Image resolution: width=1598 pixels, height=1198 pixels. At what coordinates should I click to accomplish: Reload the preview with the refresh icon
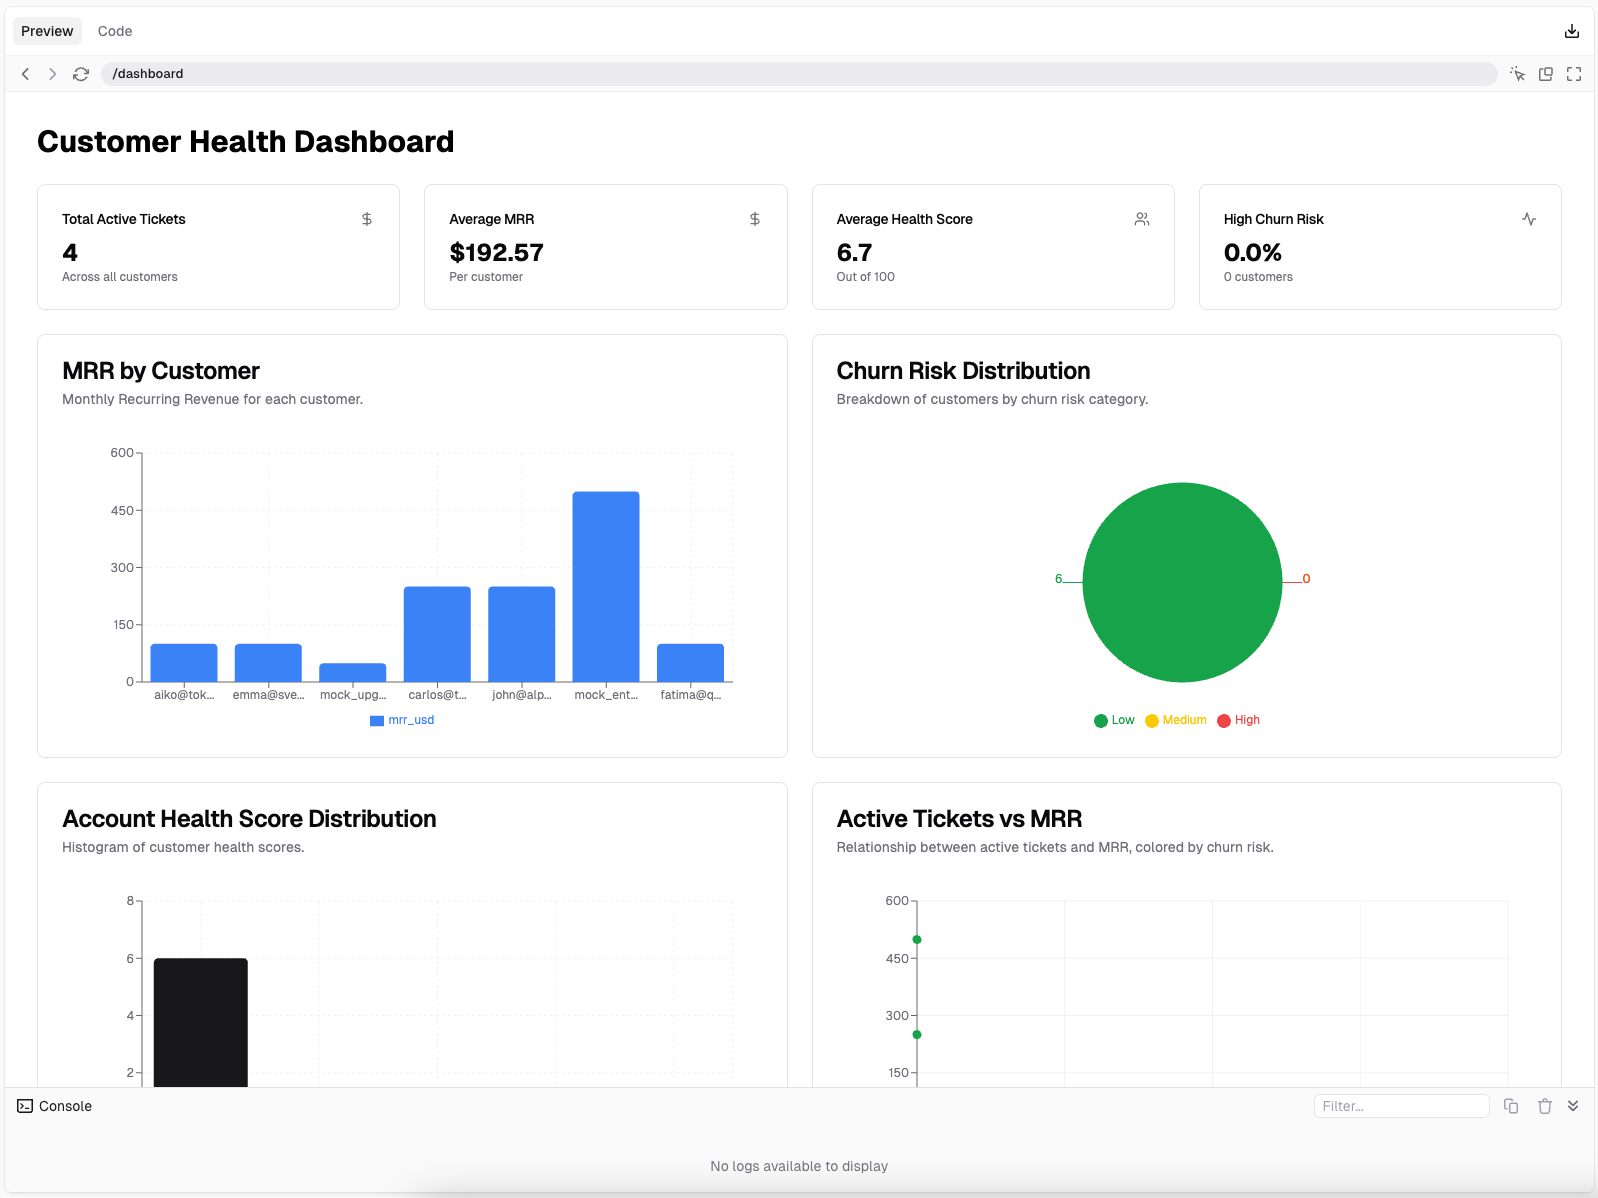tap(81, 74)
